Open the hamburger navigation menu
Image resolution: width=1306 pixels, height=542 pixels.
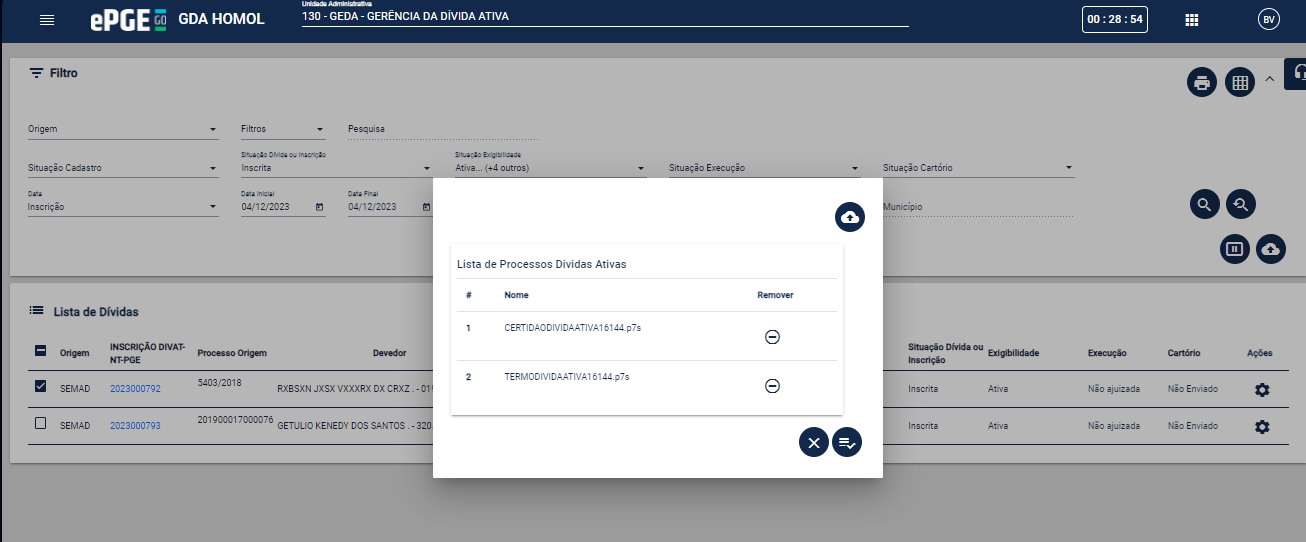(47, 20)
